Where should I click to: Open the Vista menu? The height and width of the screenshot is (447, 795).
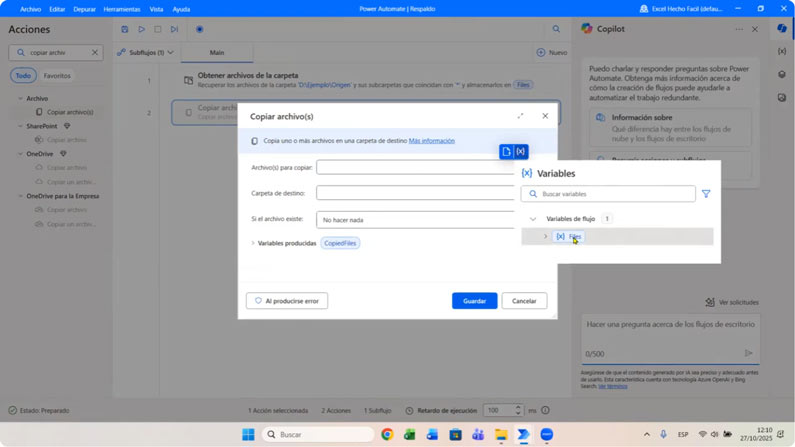[156, 9]
